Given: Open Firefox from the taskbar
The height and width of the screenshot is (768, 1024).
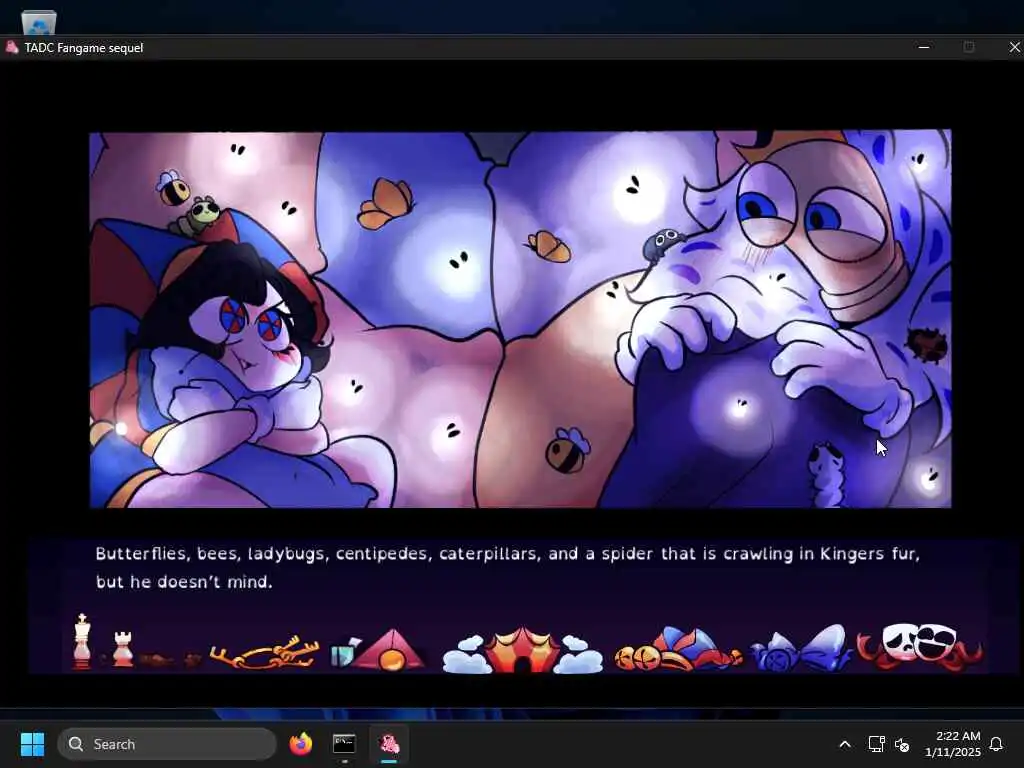Looking at the screenshot, I should click(x=300, y=744).
